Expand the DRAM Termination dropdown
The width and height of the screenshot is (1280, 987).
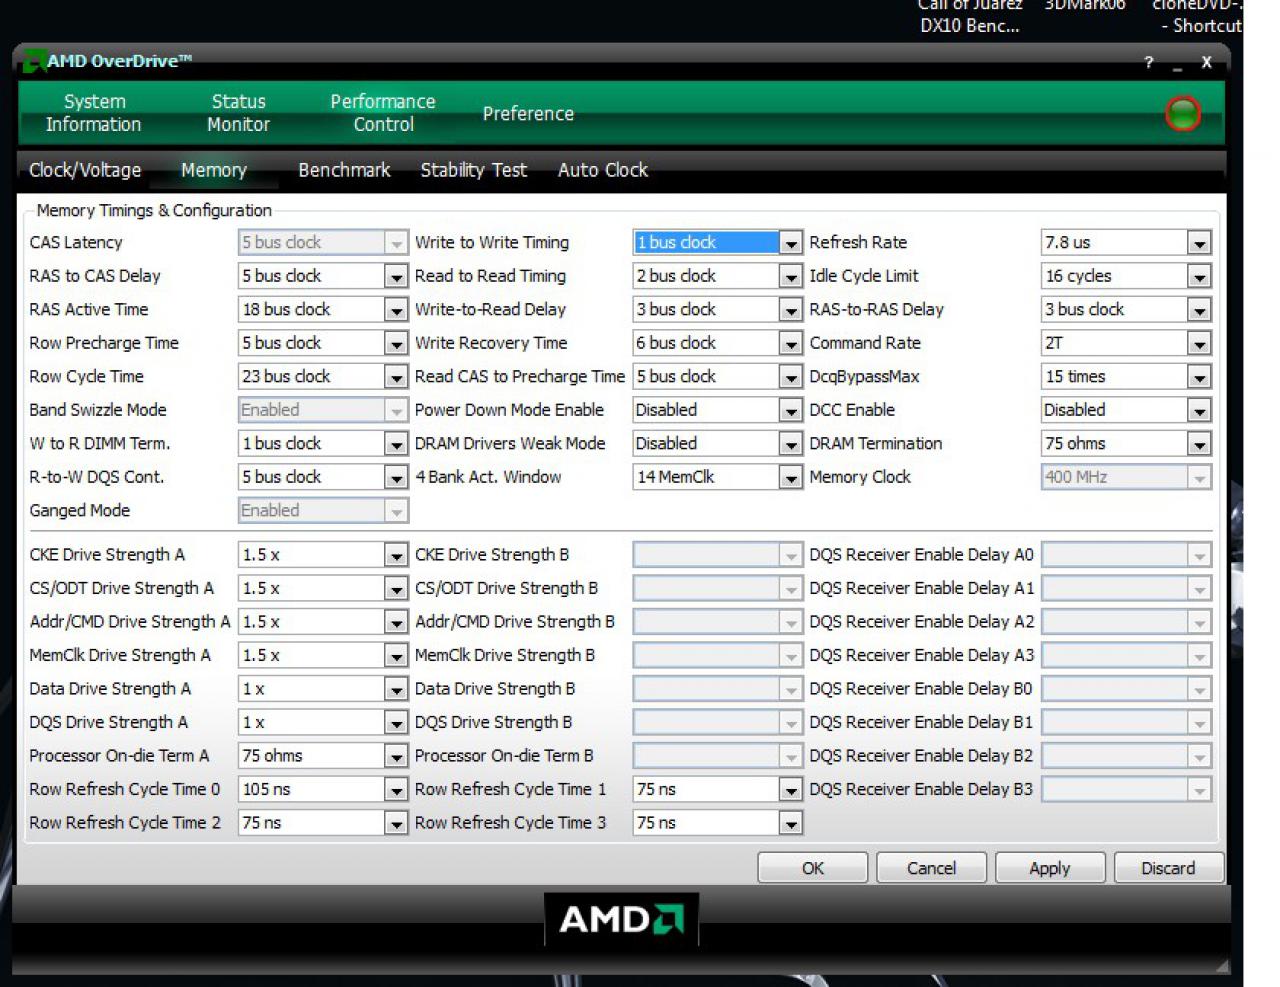1199,444
